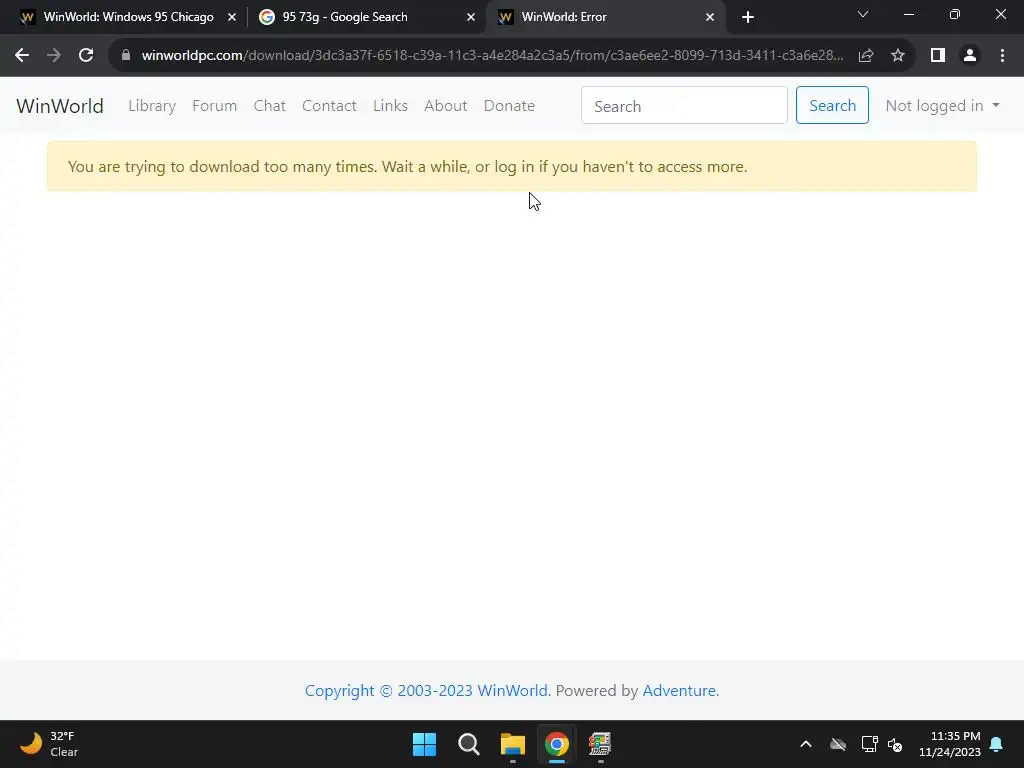Image resolution: width=1024 pixels, height=768 pixels.
Task: Open the Chat page
Action: [x=270, y=106]
